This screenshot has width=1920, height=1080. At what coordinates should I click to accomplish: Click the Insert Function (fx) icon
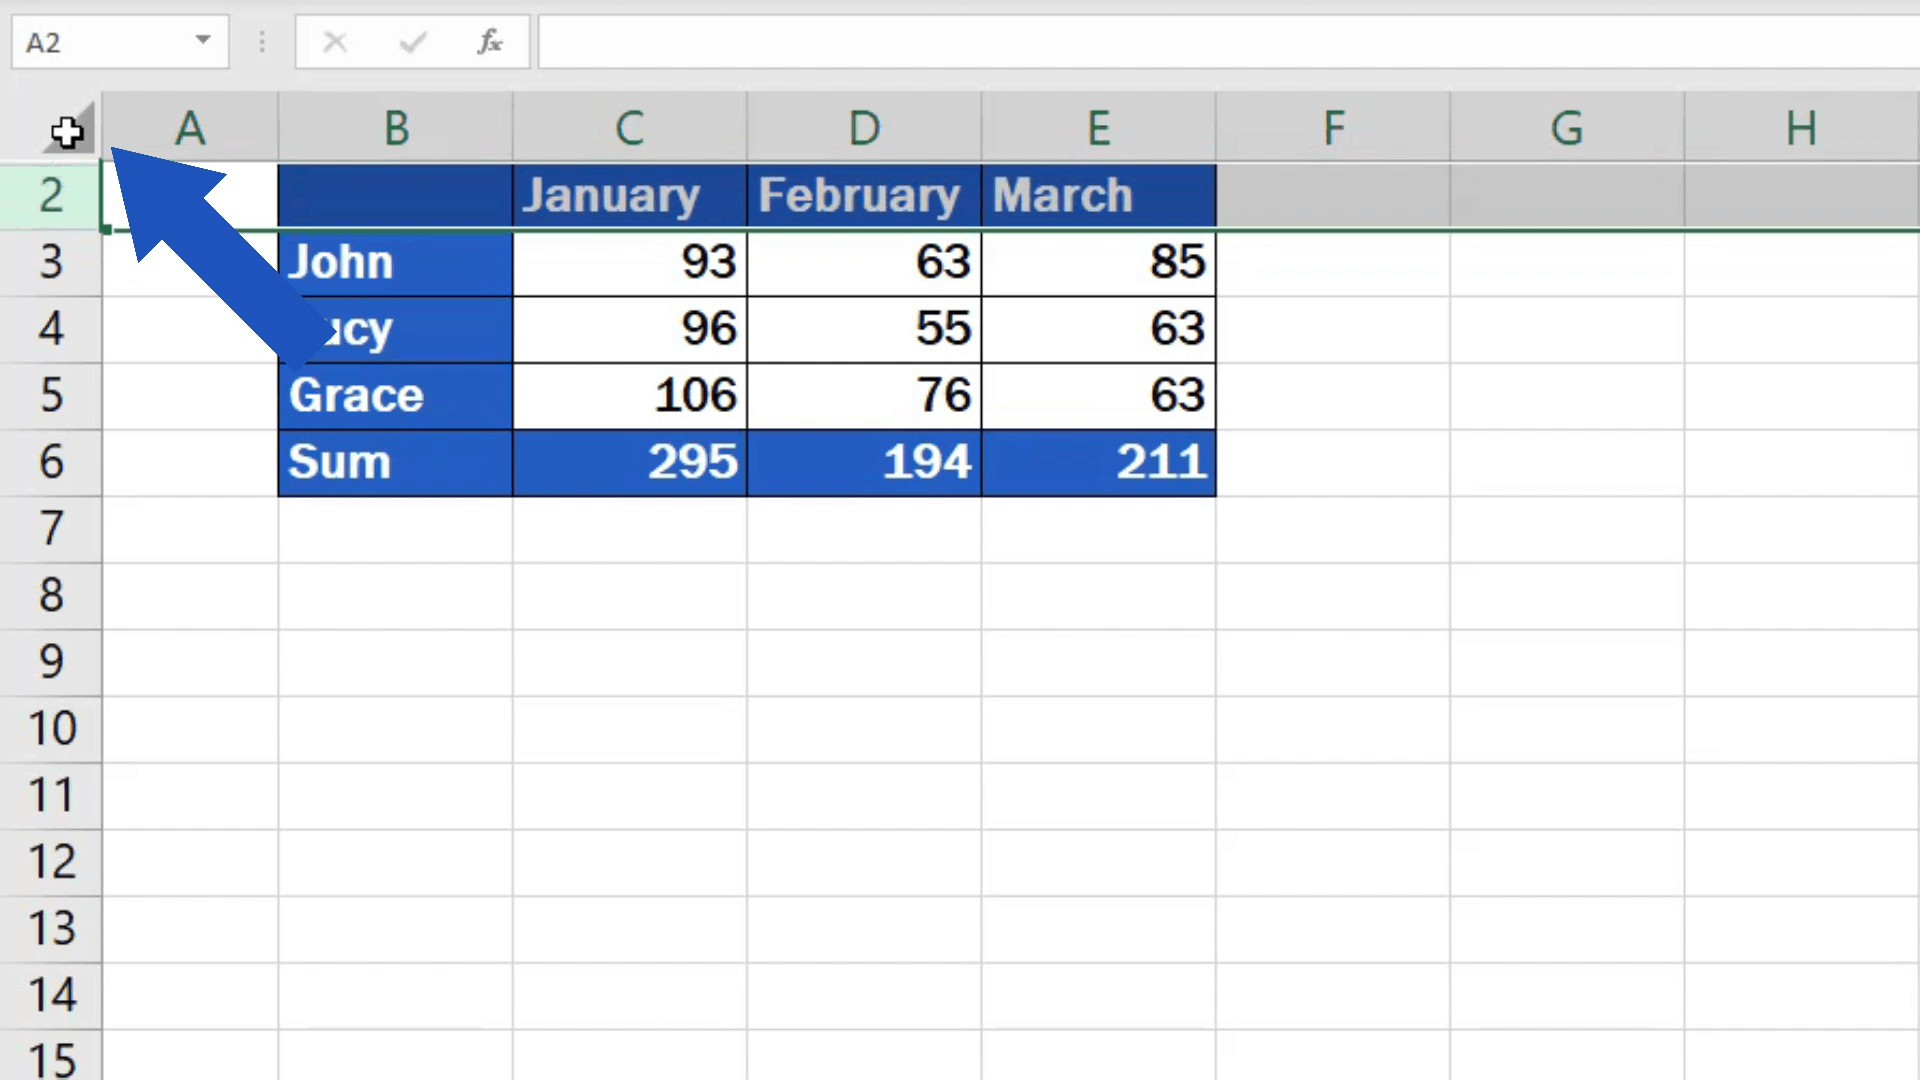tap(489, 42)
